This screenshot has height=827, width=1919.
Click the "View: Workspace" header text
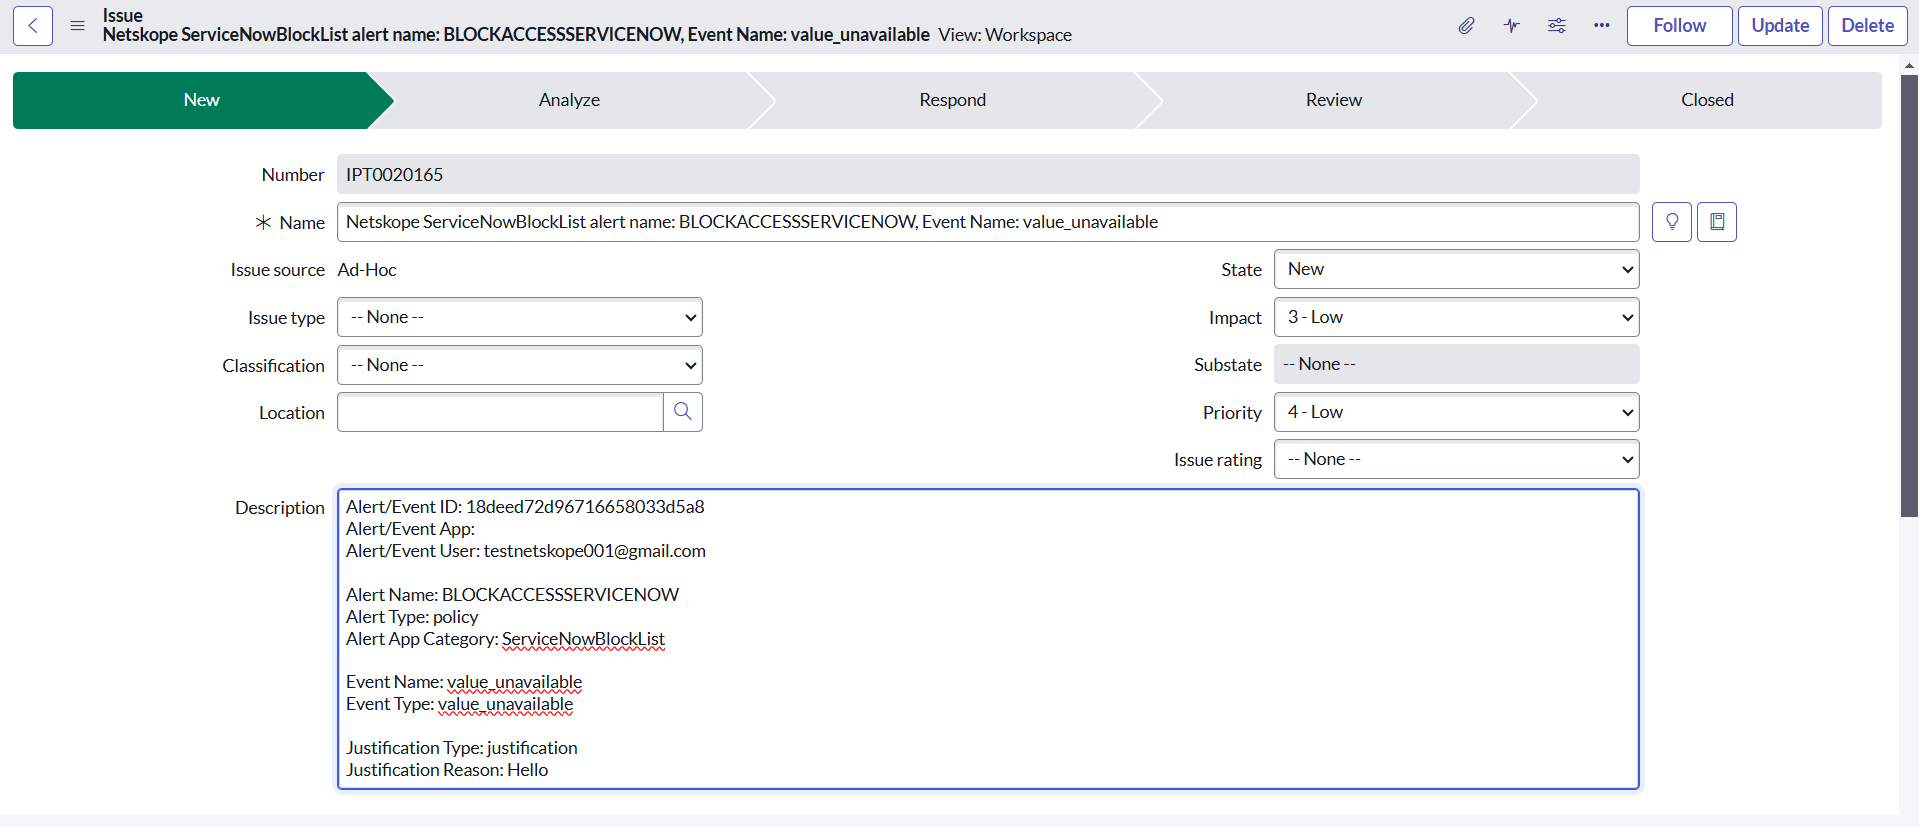(1005, 35)
